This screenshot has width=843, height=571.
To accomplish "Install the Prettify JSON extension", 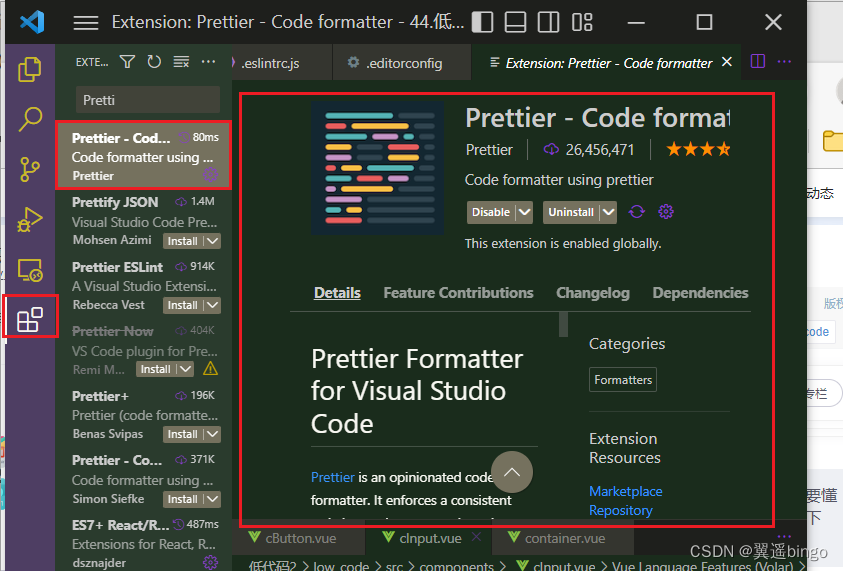I will point(183,241).
